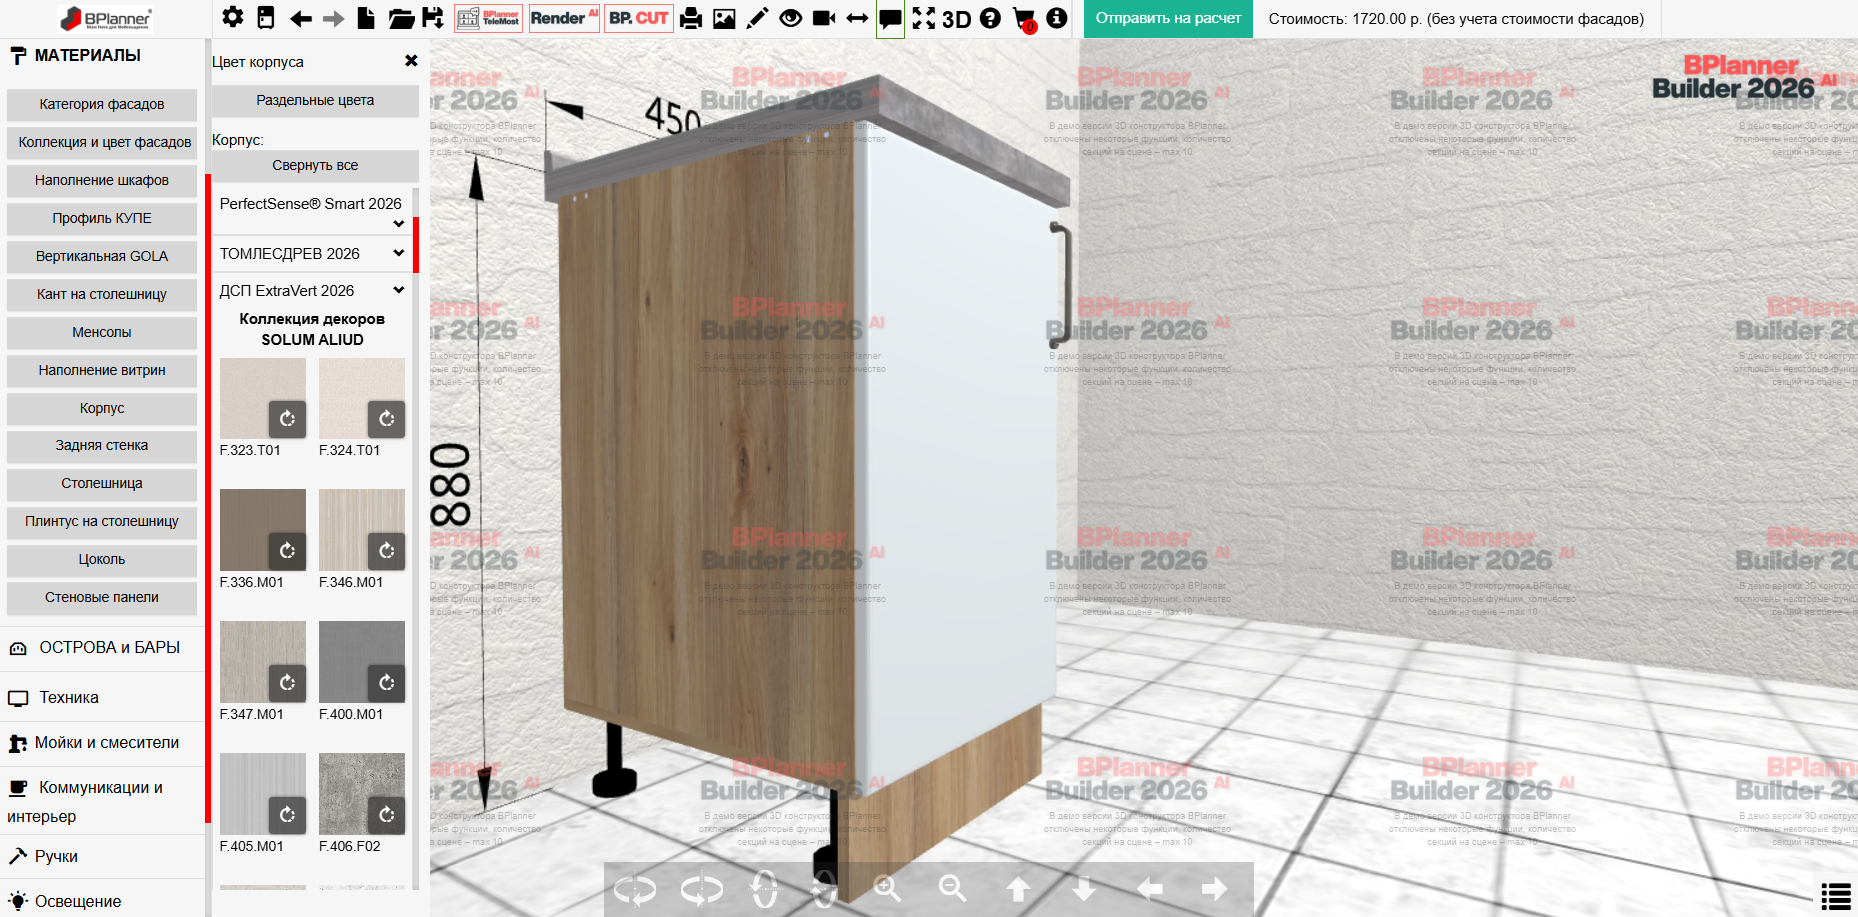1858x917 pixels.
Task: Rotate texture on swatch F.323.T01
Action: [287, 419]
